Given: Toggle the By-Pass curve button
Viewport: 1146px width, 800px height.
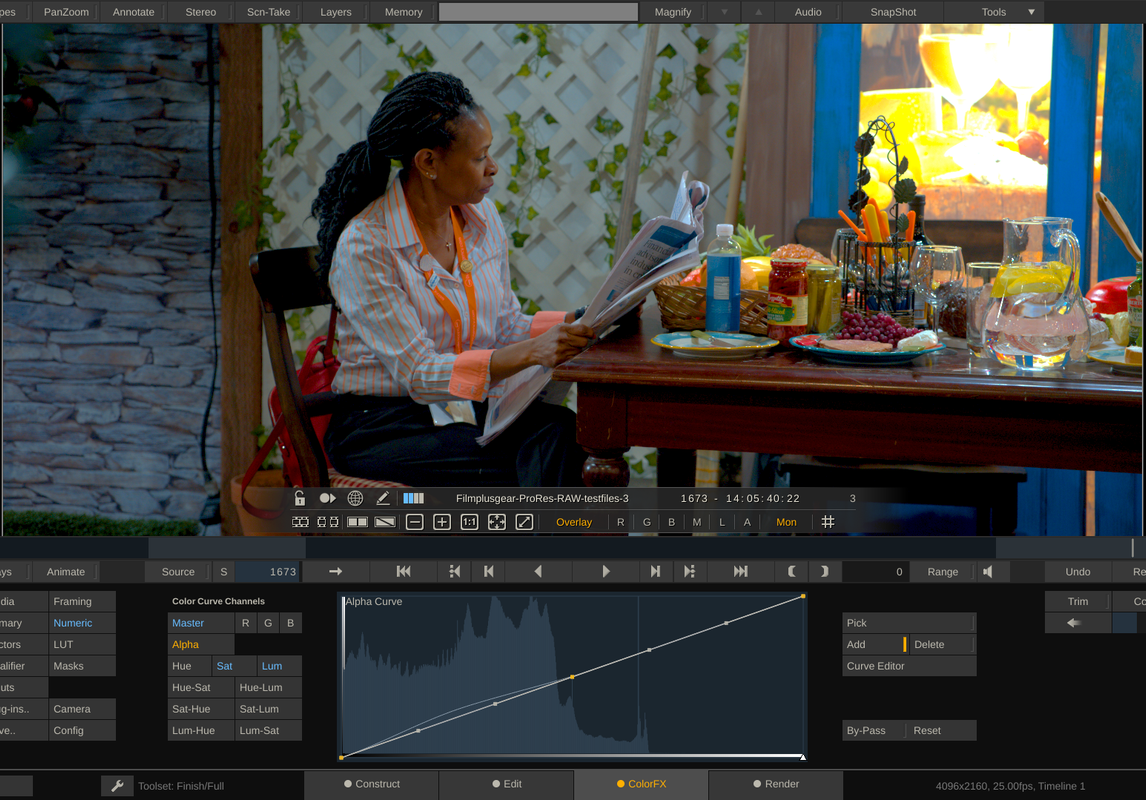Looking at the screenshot, I should pos(866,731).
